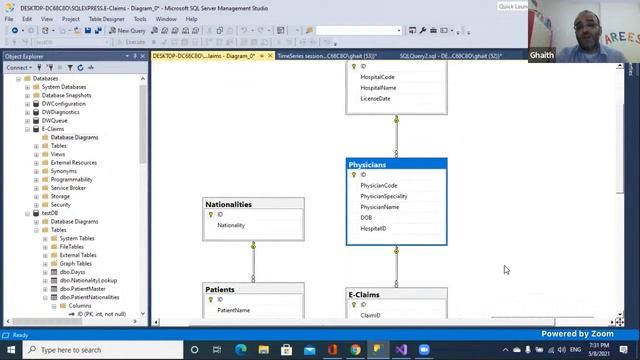This screenshot has width=640, height=360.
Task: Click the Copy toolbar icon
Action: [x=220, y=31]
